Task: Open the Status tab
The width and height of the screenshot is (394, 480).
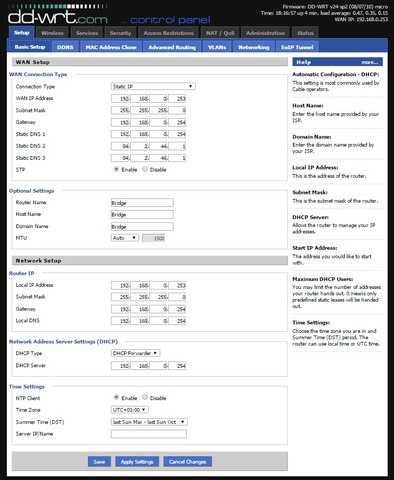Action: (305, 33)
